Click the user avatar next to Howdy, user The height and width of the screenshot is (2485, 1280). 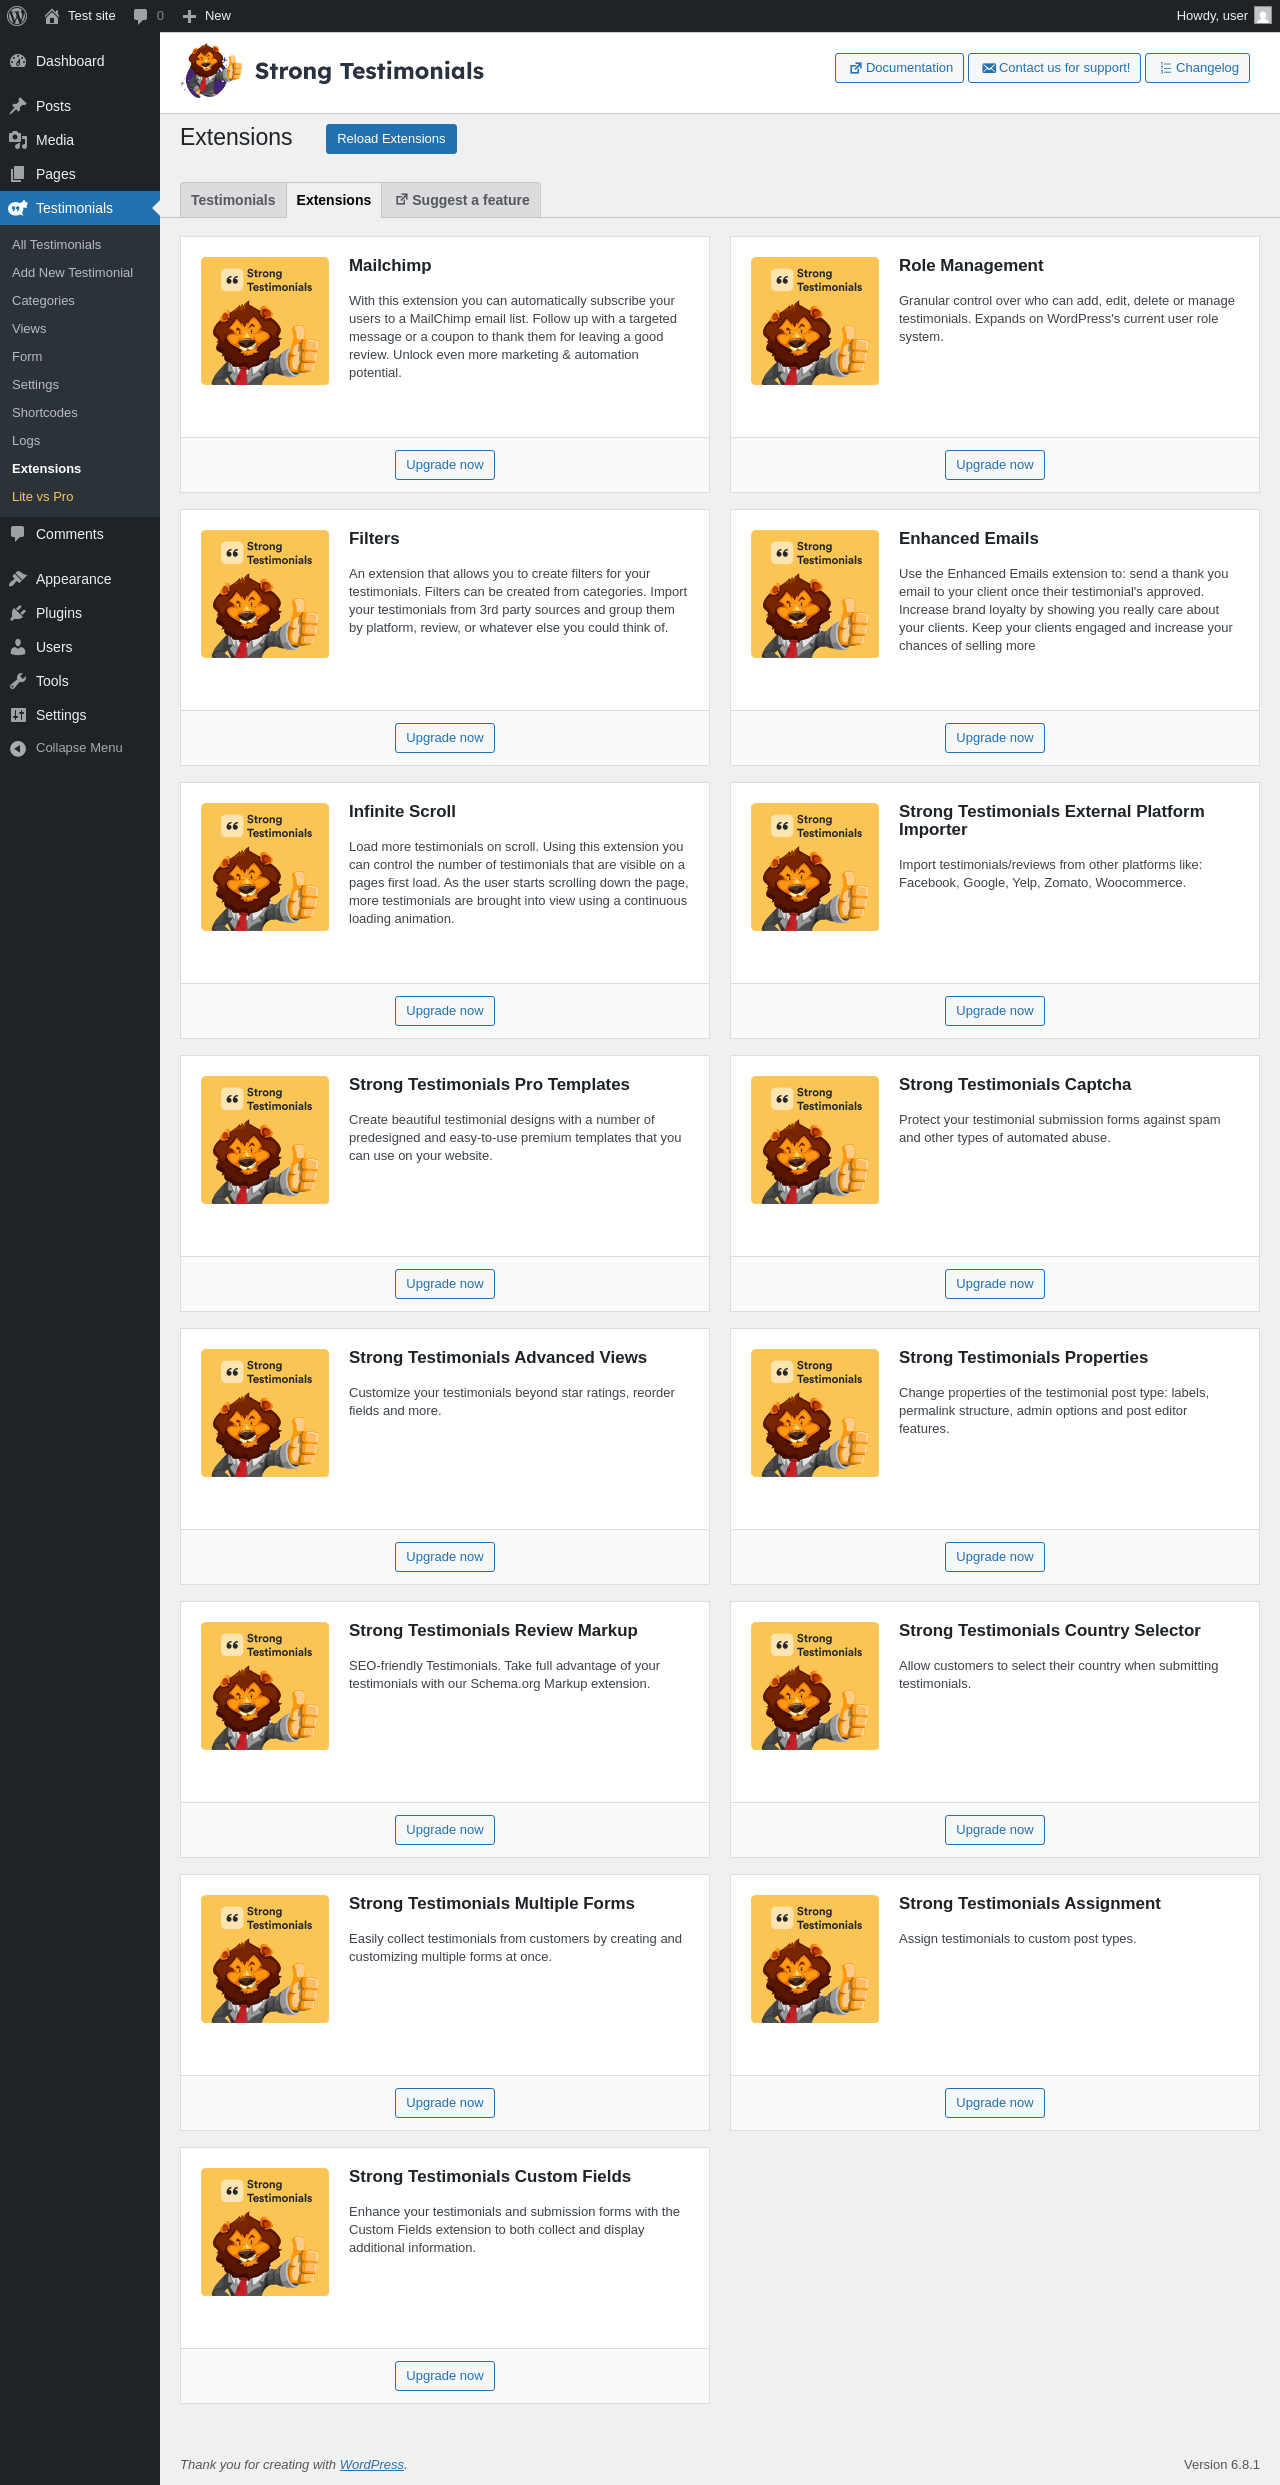(x=1263, y=16)
